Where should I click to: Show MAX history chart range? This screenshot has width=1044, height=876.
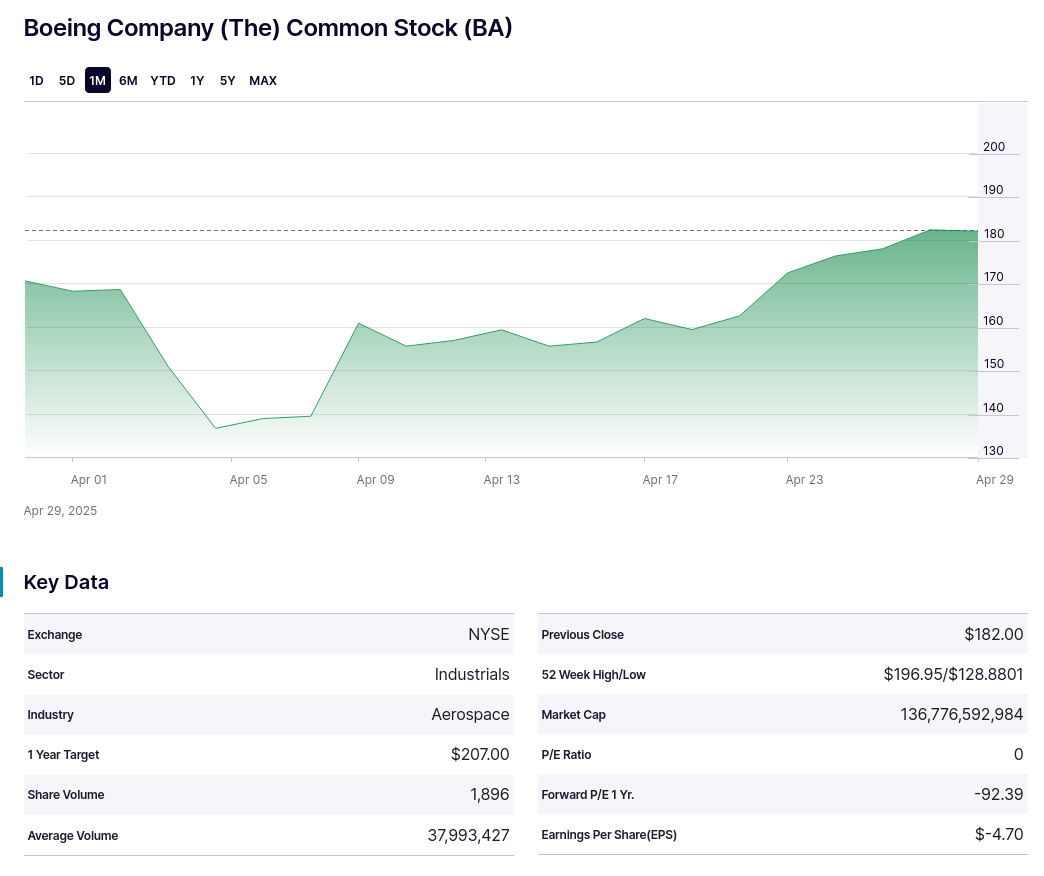click(x=263, y=81)
